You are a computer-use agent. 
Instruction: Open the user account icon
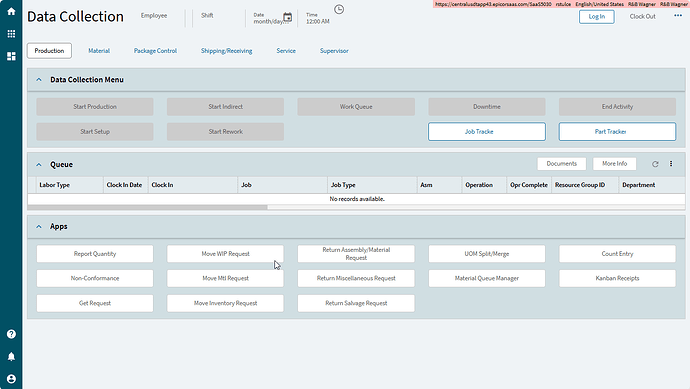[11, 379]
